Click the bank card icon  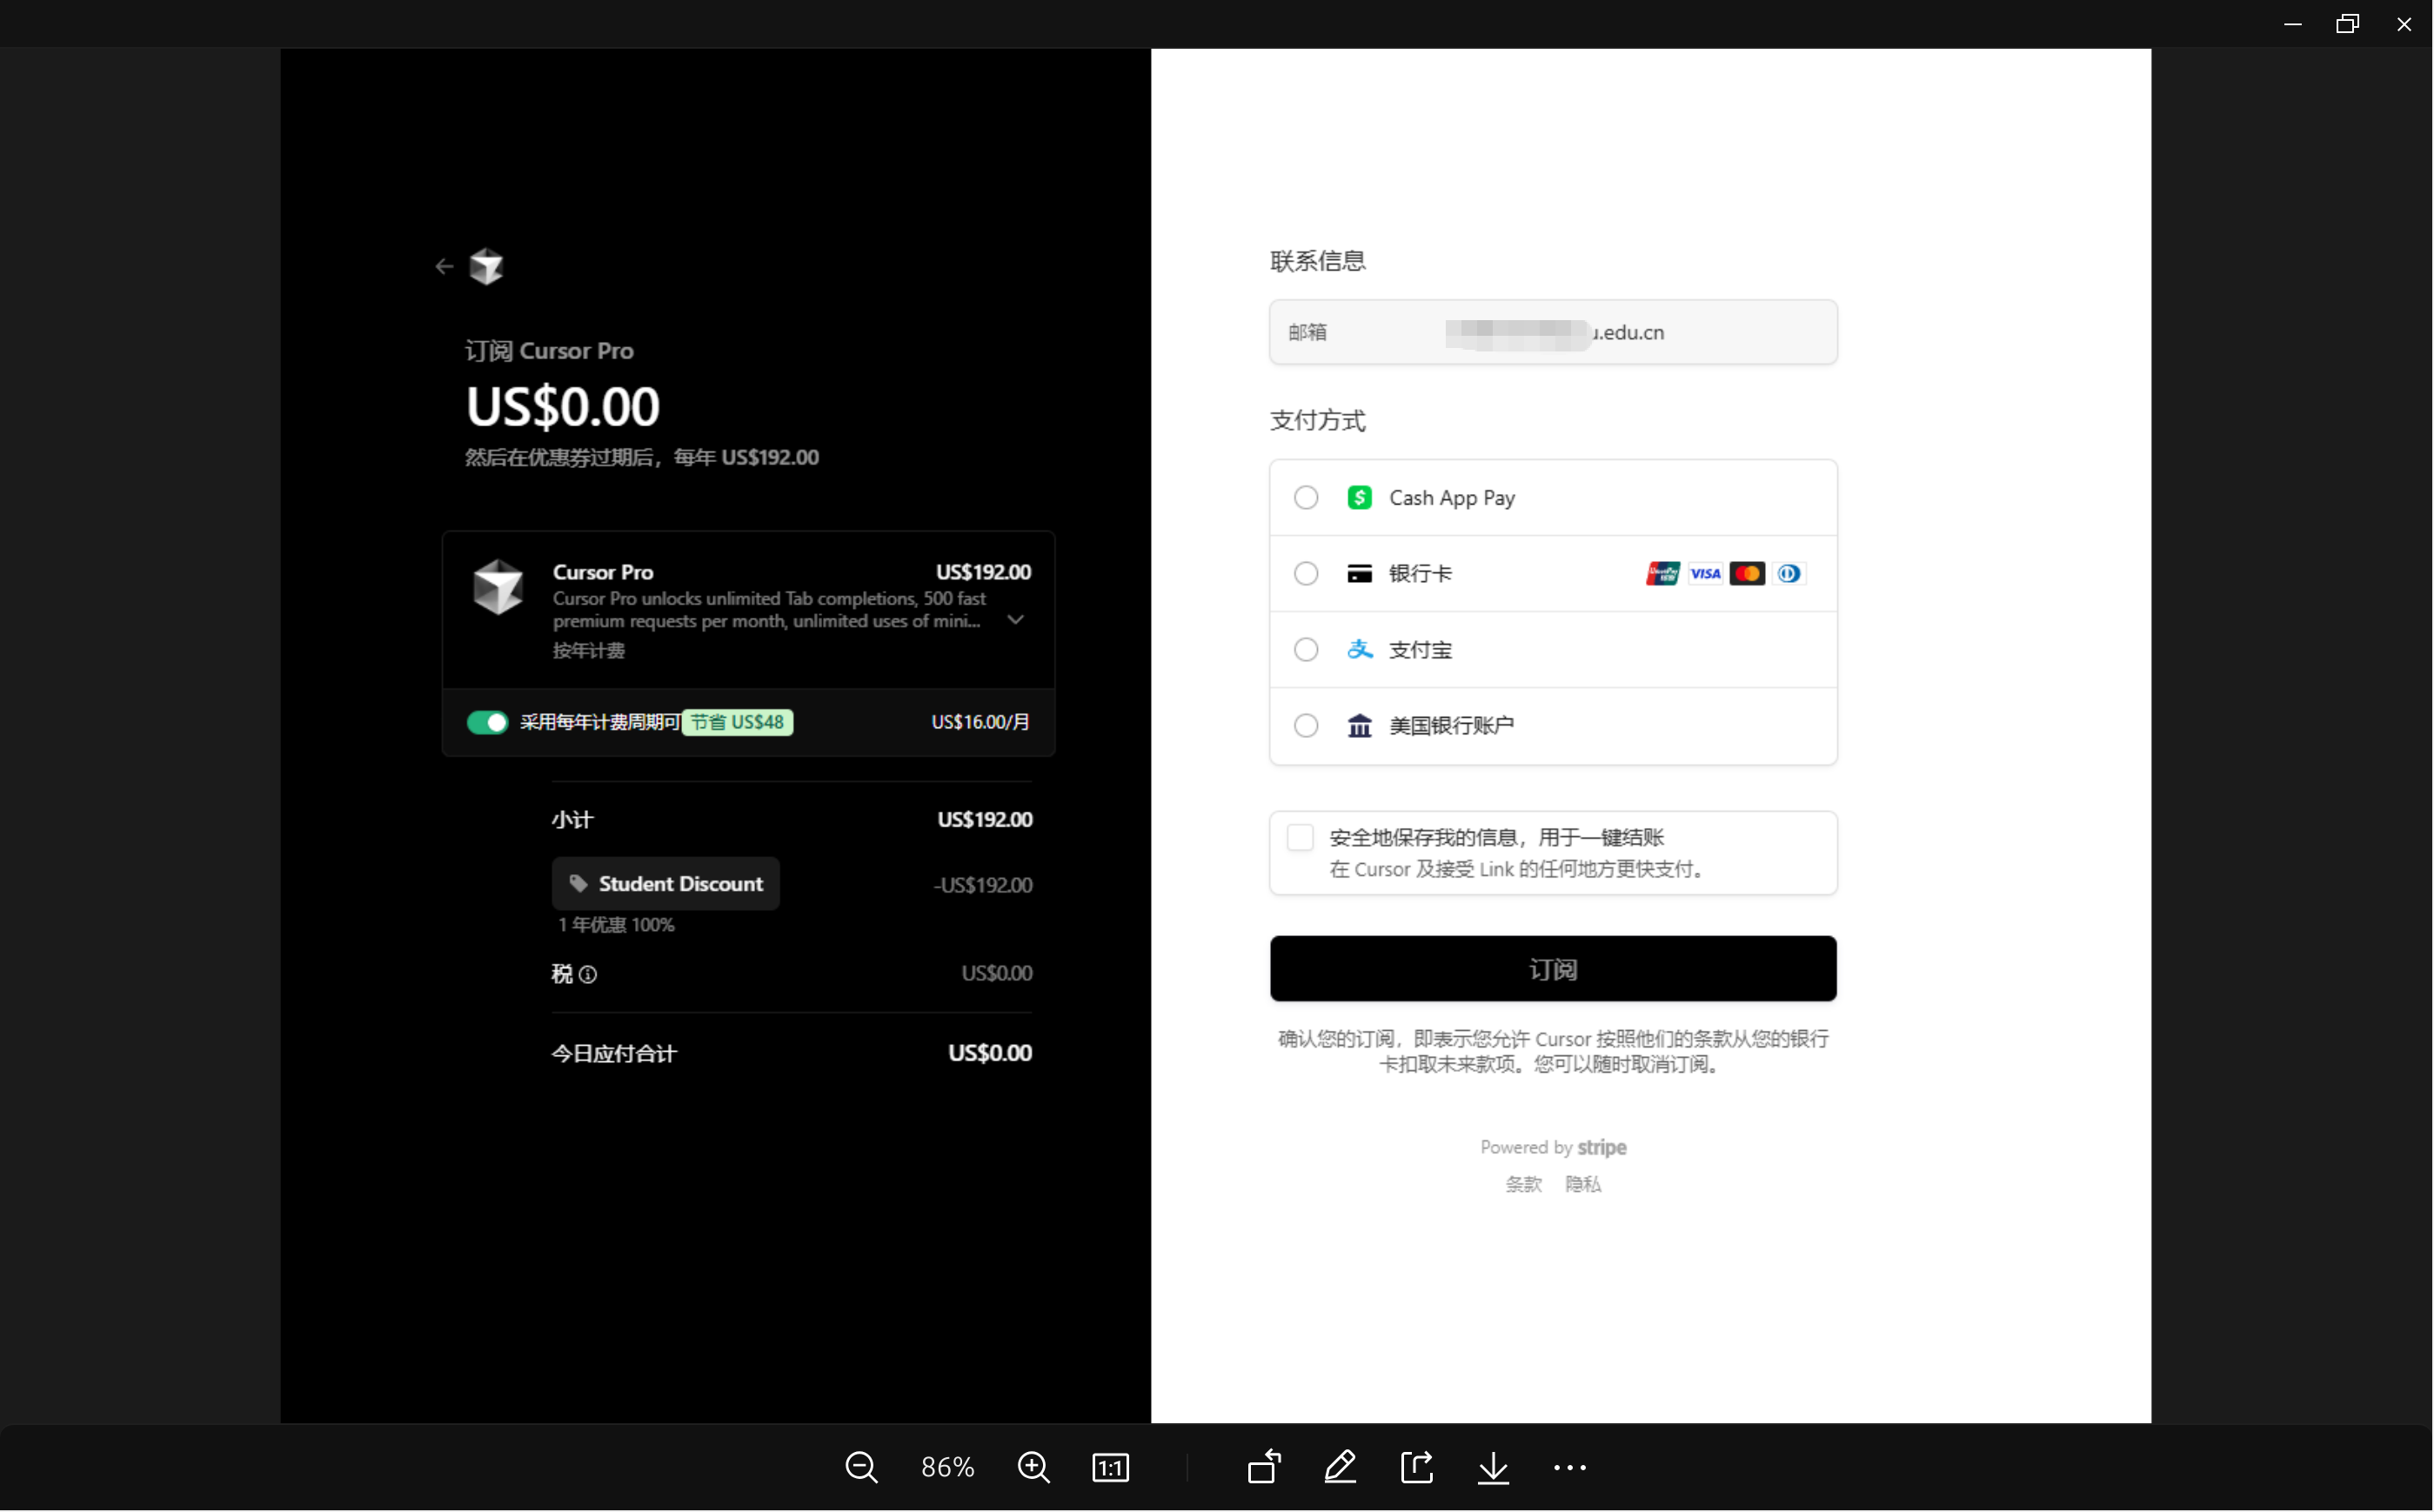[x=1360, y=574]
